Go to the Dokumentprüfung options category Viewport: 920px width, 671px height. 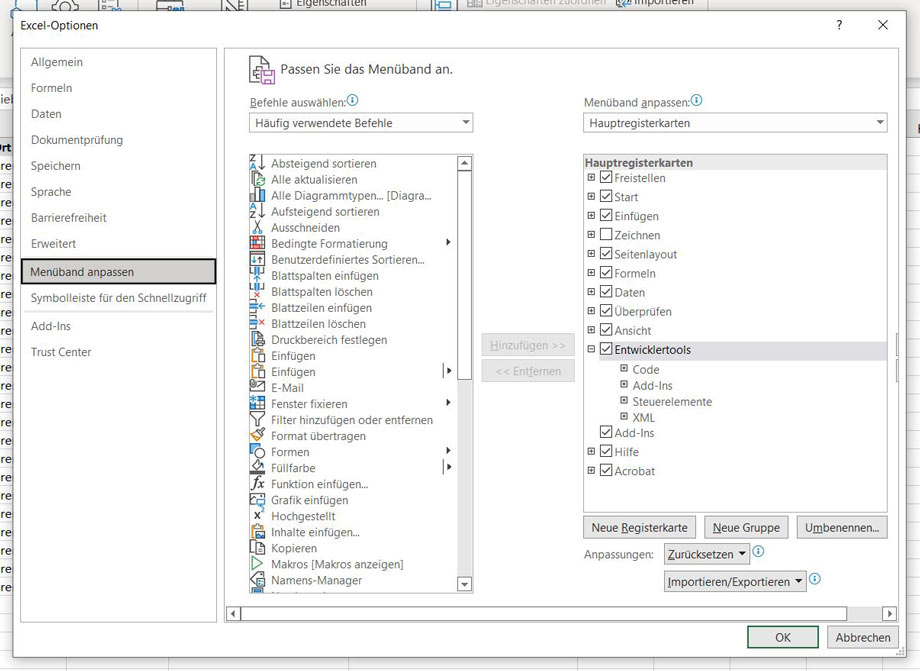coord(119,140)
